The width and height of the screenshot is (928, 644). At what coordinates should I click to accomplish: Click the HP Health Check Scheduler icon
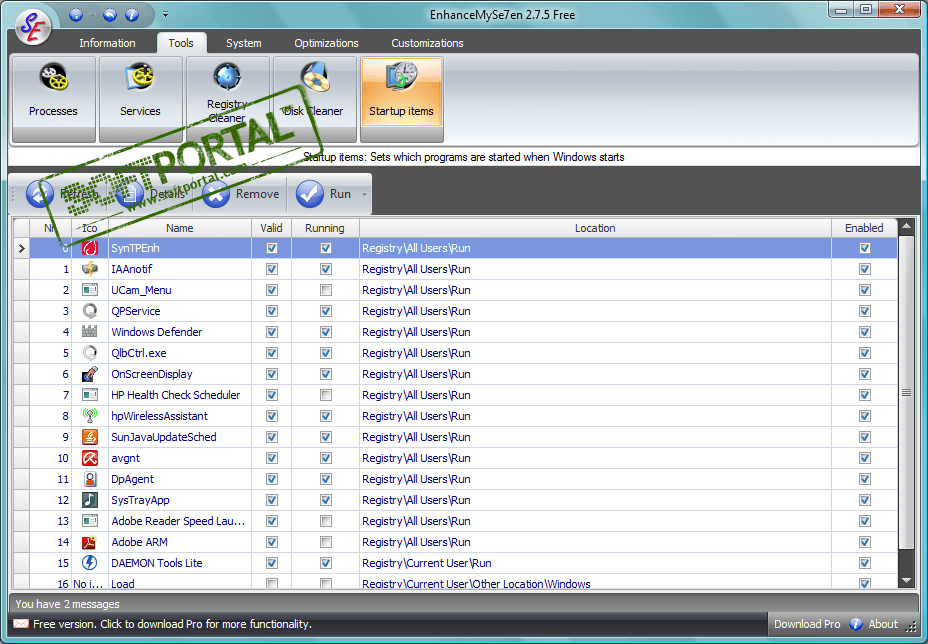pyautogui.click(x=90, y=395)
